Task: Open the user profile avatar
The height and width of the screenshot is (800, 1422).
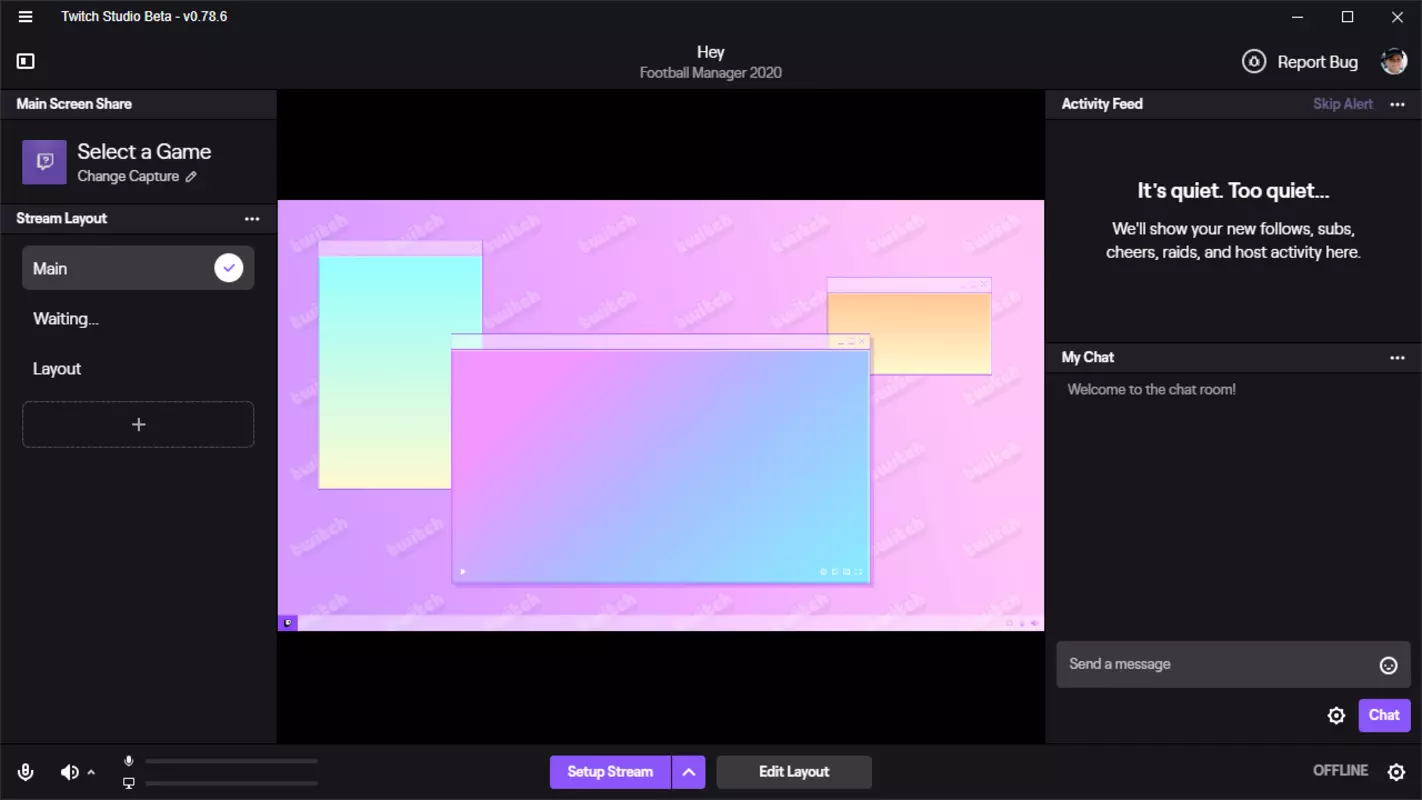Action: point(1394,61)
